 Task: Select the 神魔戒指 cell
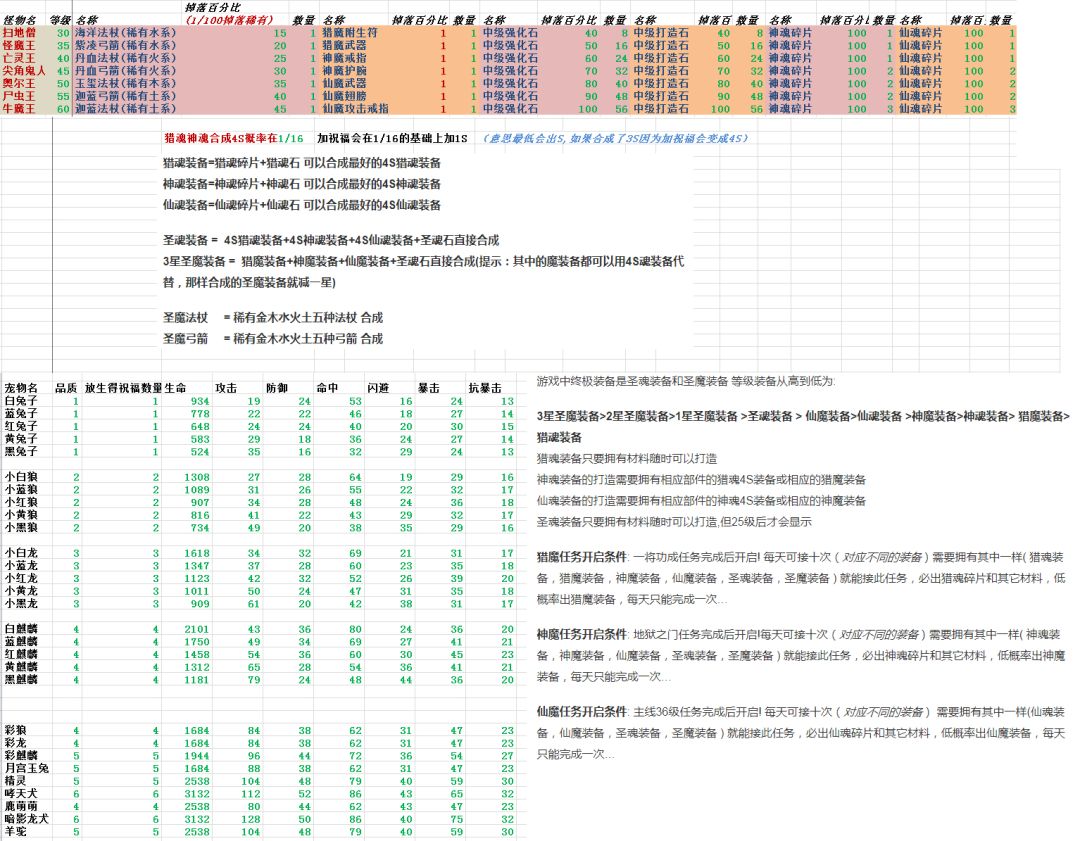(344, 59)
